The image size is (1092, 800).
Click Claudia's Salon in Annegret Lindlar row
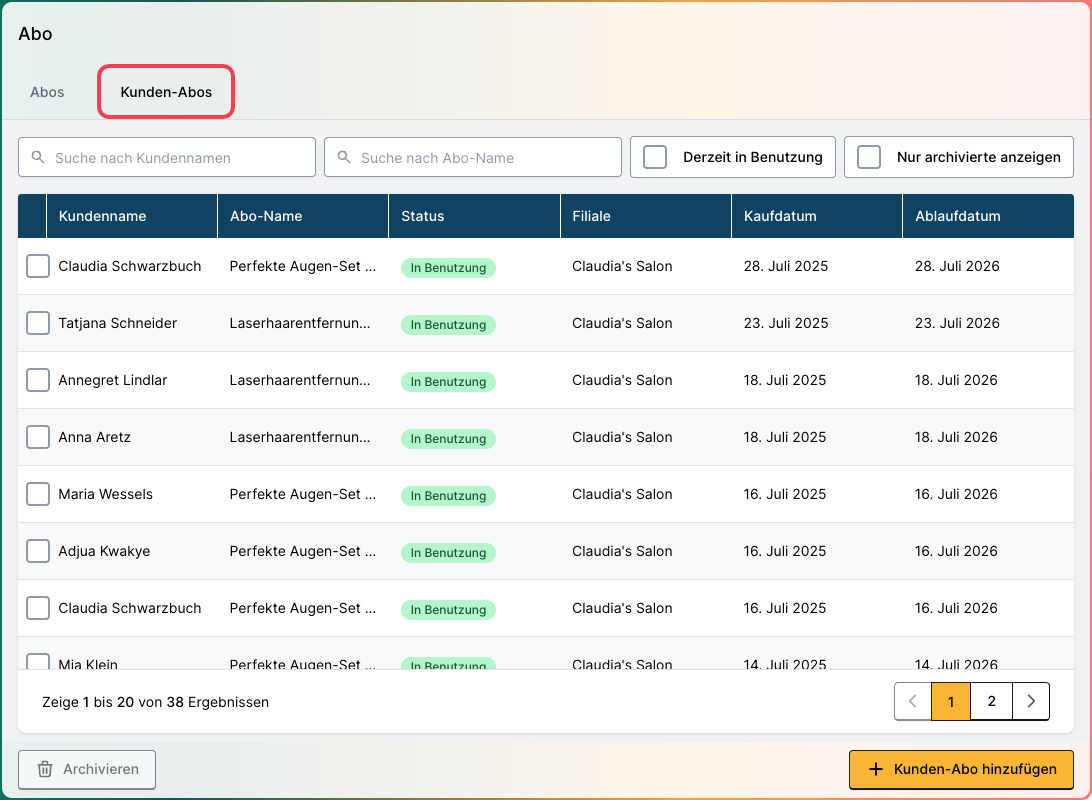pos(623,380)
